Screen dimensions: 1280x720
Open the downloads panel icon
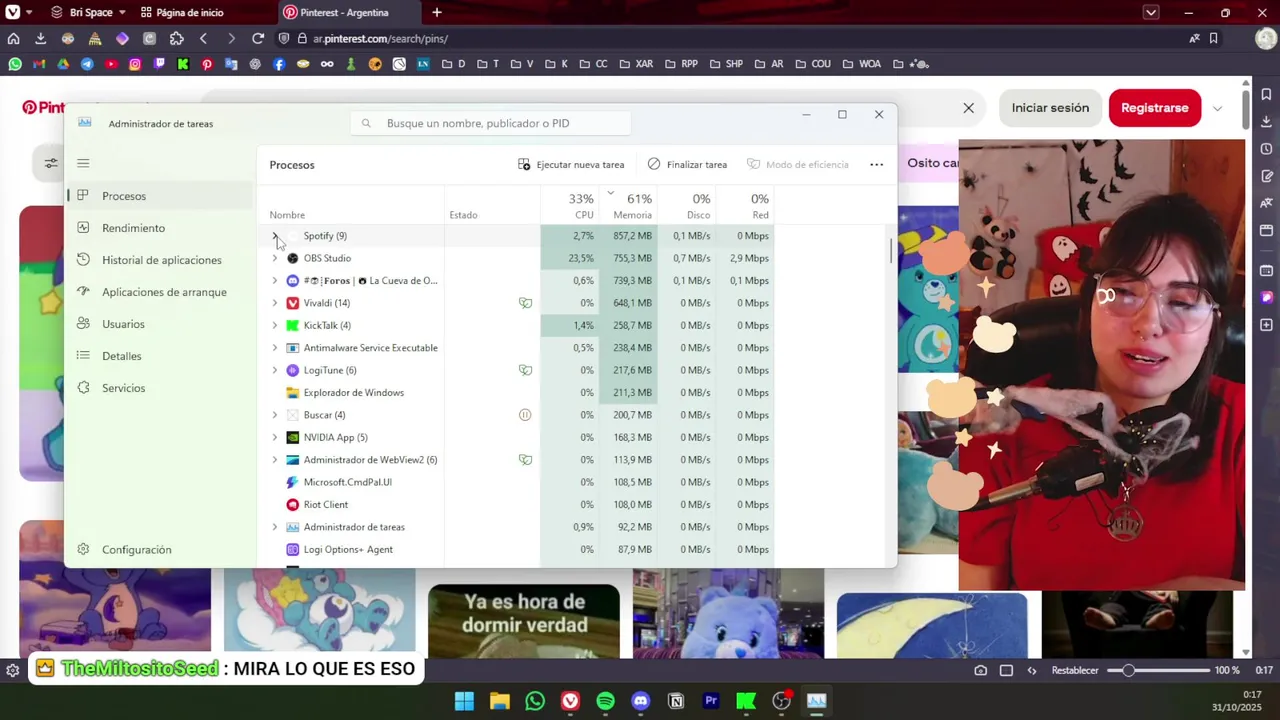[40, 38]
